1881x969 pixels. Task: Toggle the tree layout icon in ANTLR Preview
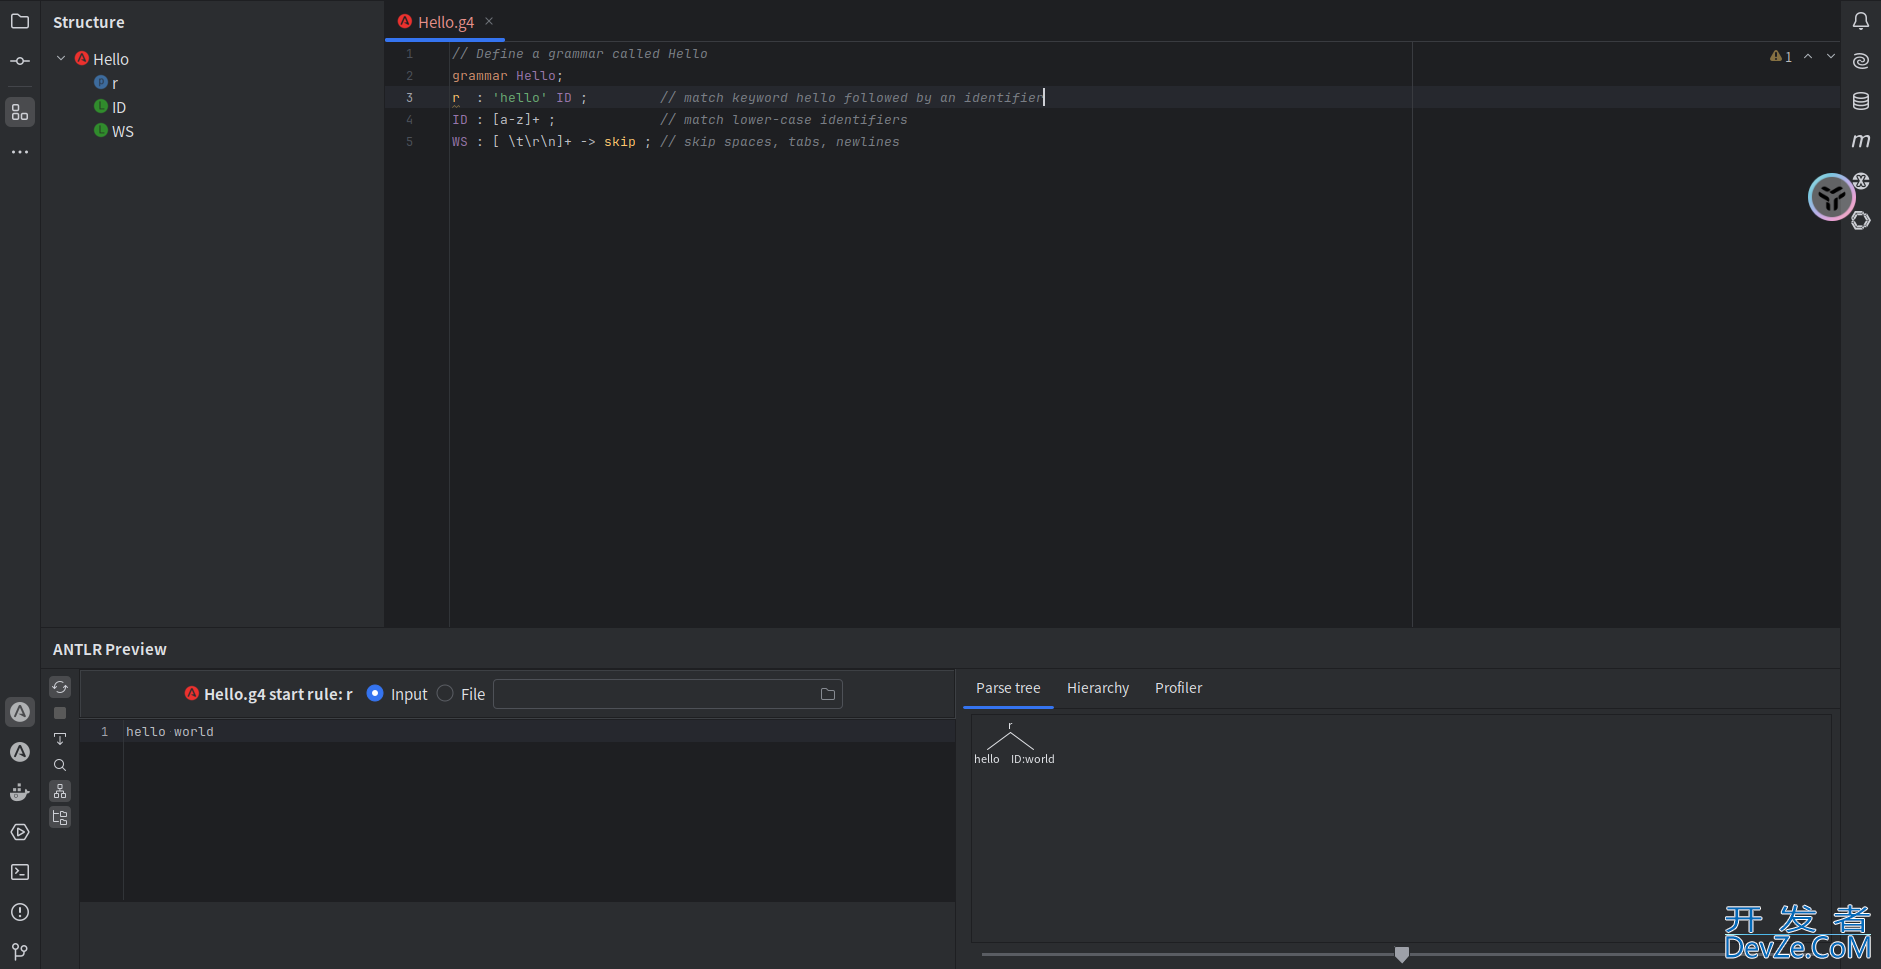pos(60,791)
